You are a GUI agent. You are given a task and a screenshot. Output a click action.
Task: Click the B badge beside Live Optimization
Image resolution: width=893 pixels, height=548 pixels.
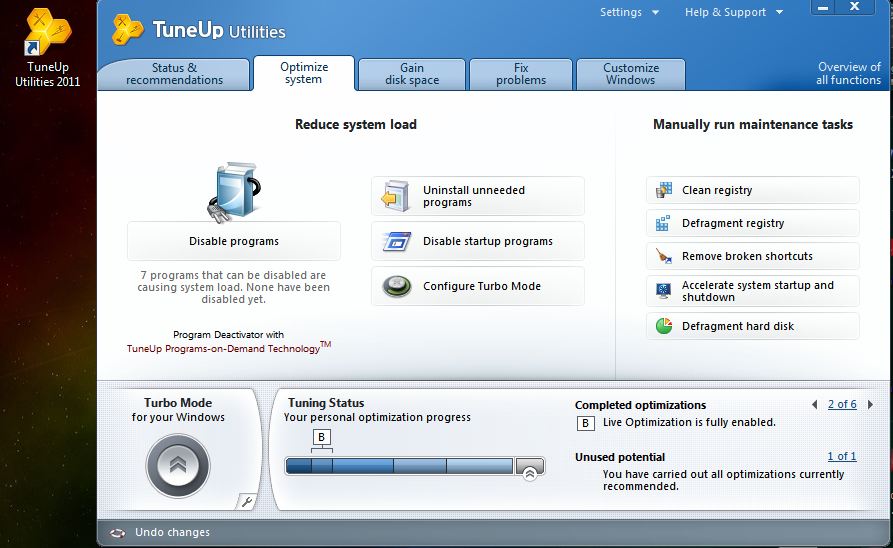[x=585, y=423]
